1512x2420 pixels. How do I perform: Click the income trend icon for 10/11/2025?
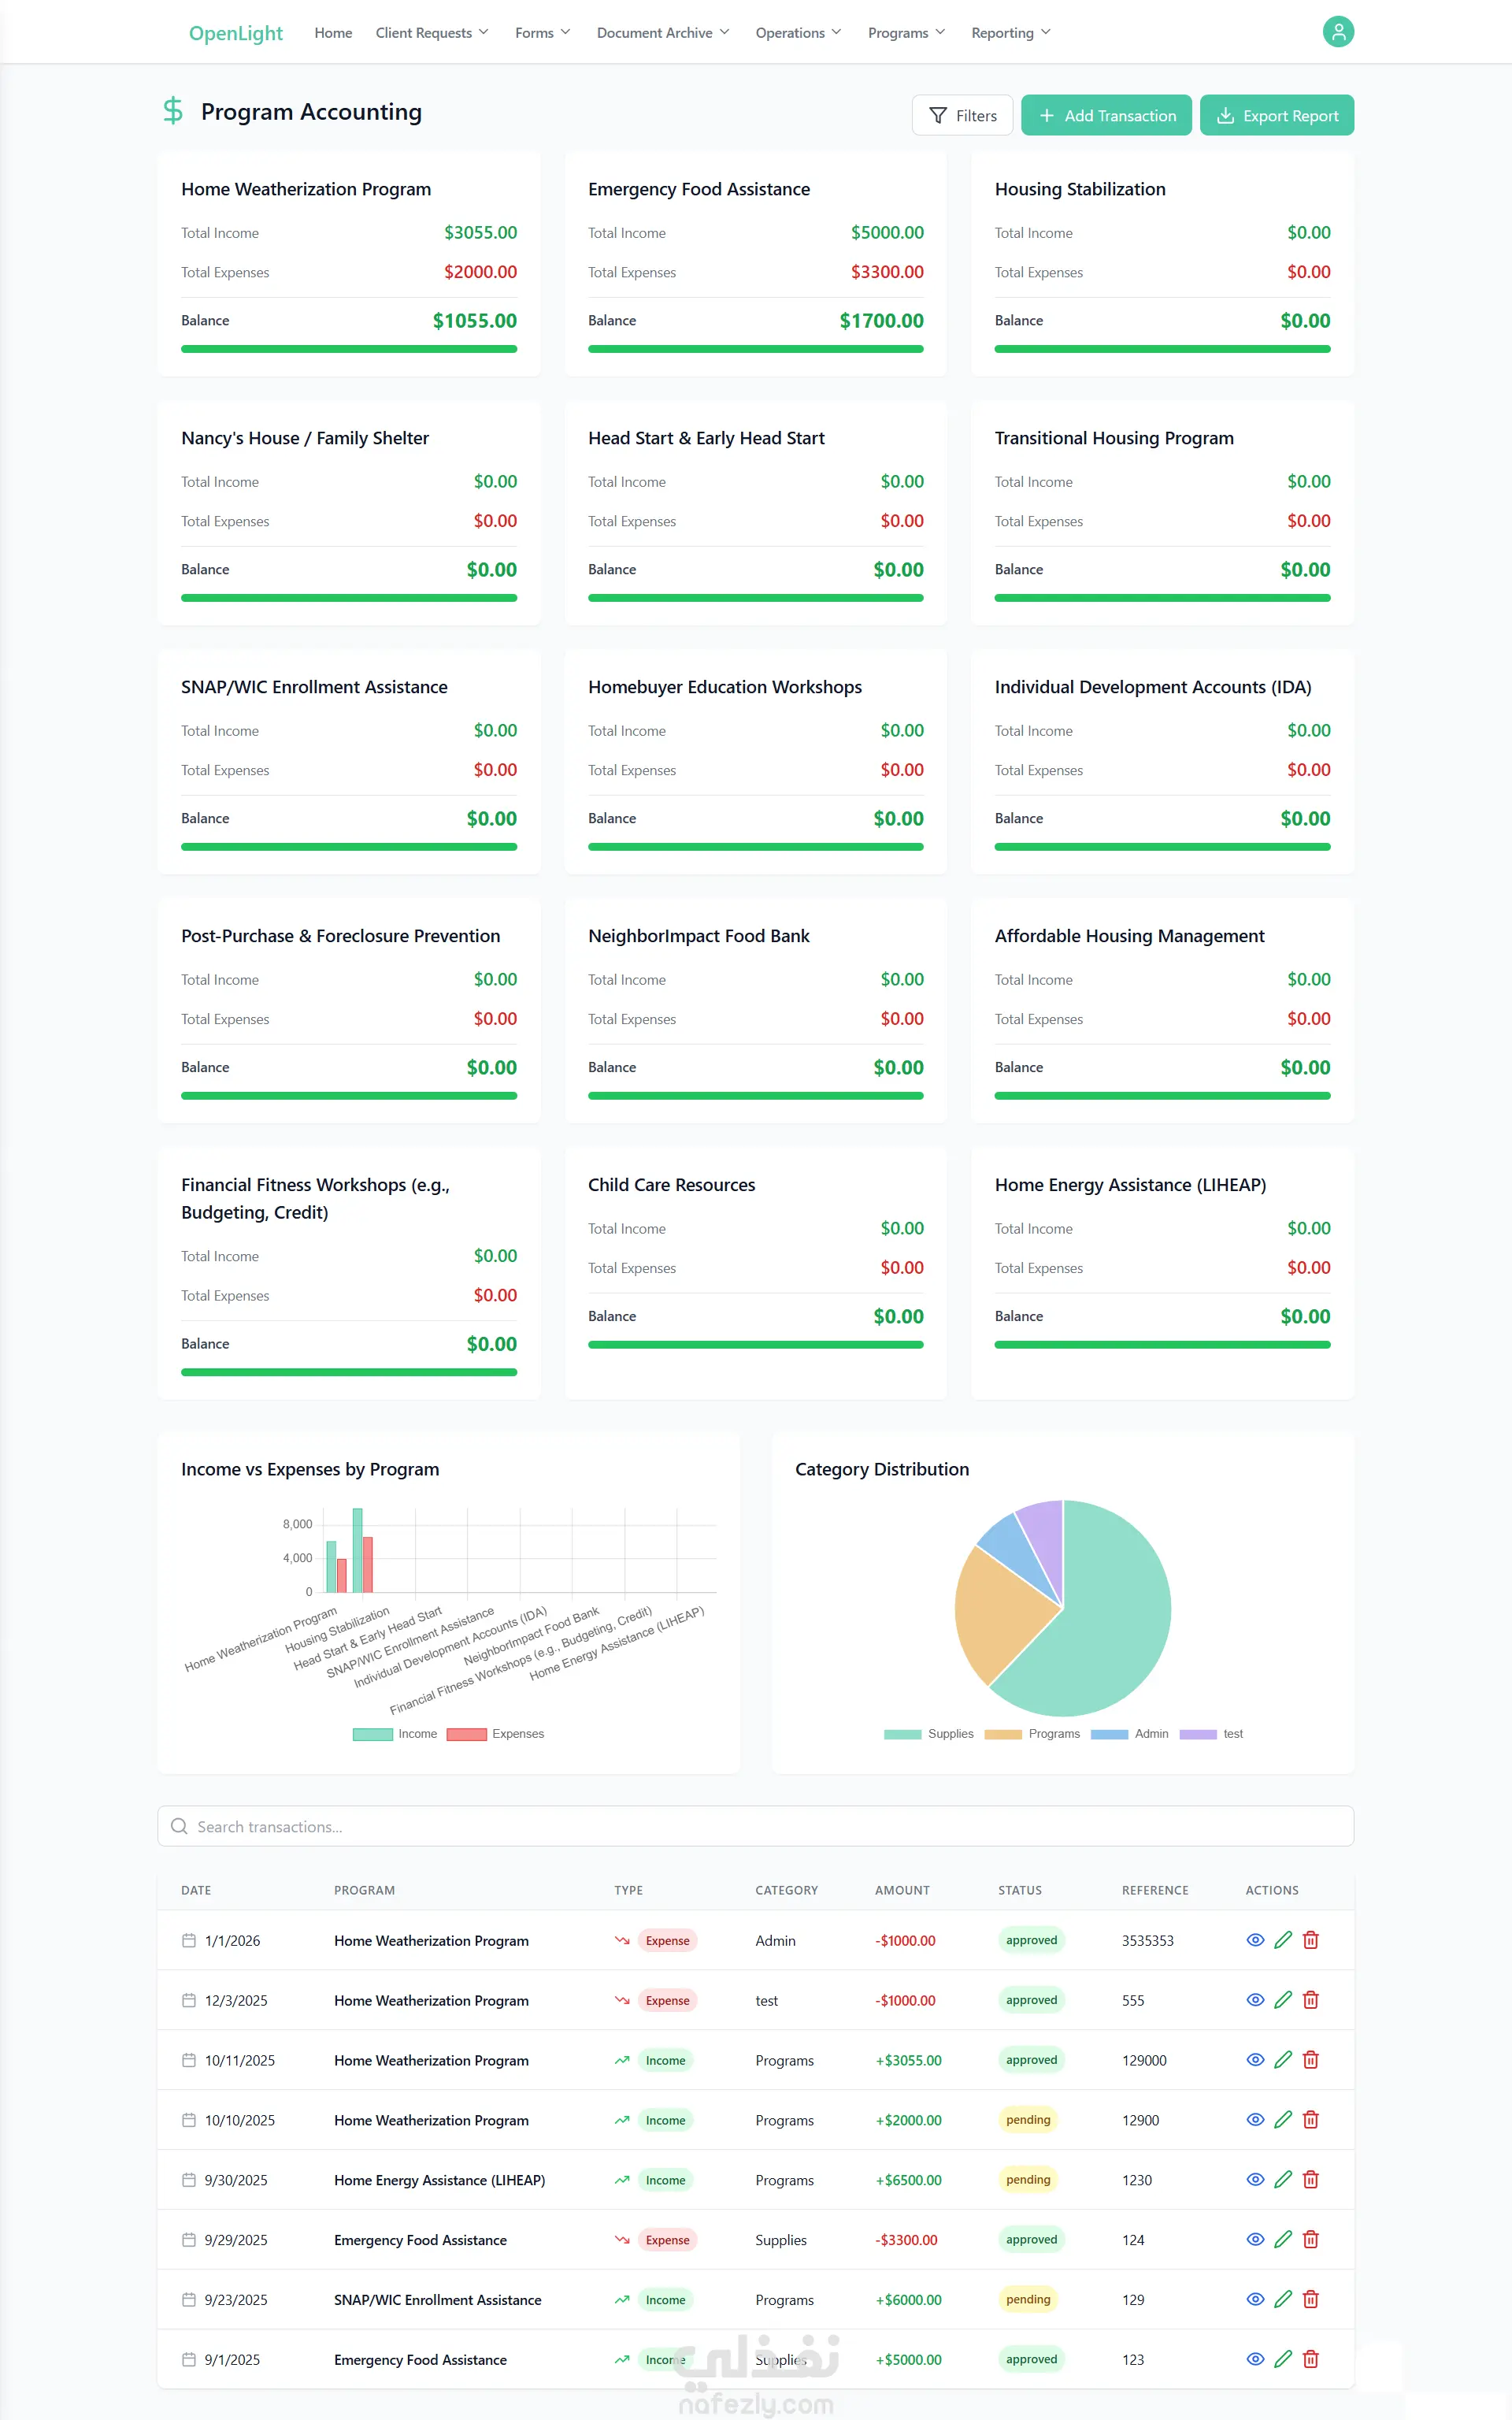pyautogui.click(x=622, y=2060)
